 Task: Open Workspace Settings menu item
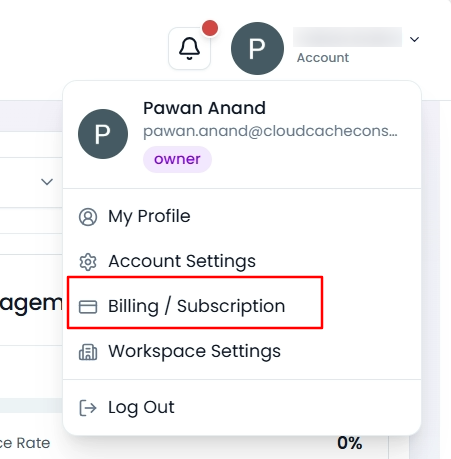242,351
